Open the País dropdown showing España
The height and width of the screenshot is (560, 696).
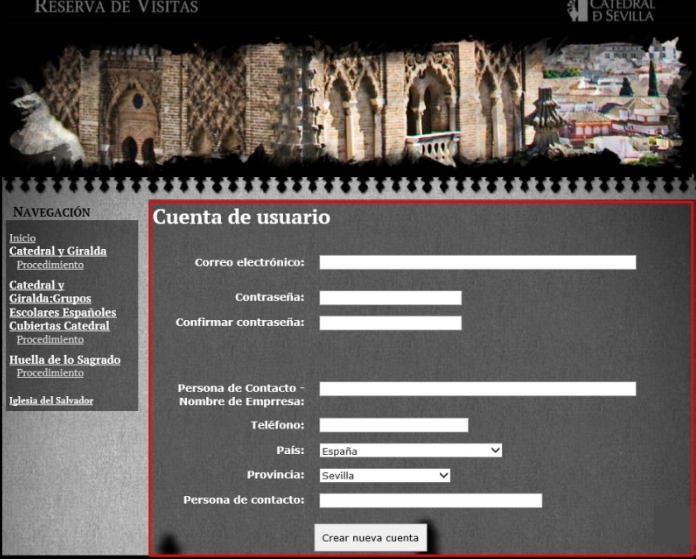pyautogui.click(x=411, y=450)
